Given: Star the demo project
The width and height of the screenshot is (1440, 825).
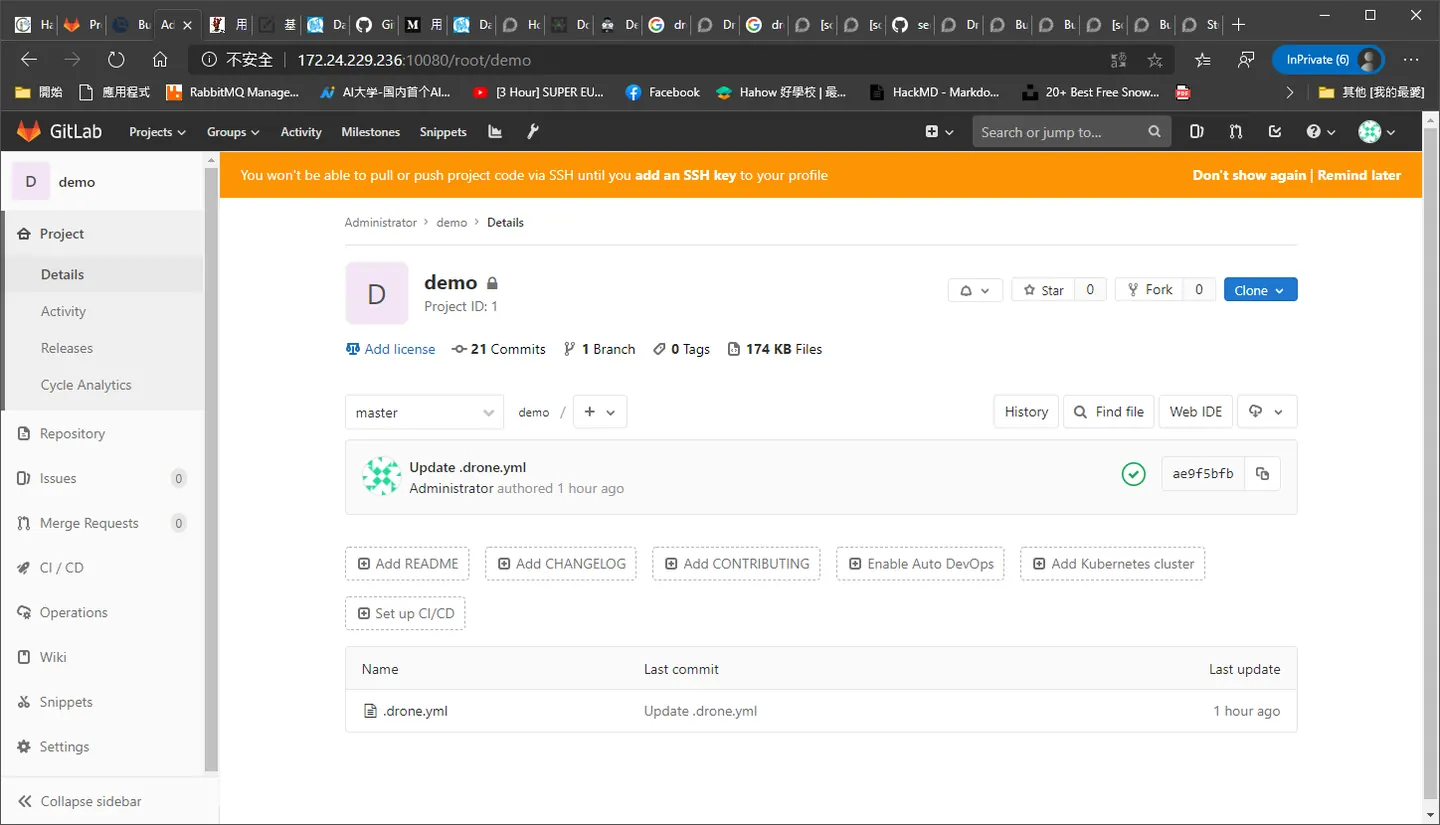Looking at the screenshot, I should click(1043, 290).
